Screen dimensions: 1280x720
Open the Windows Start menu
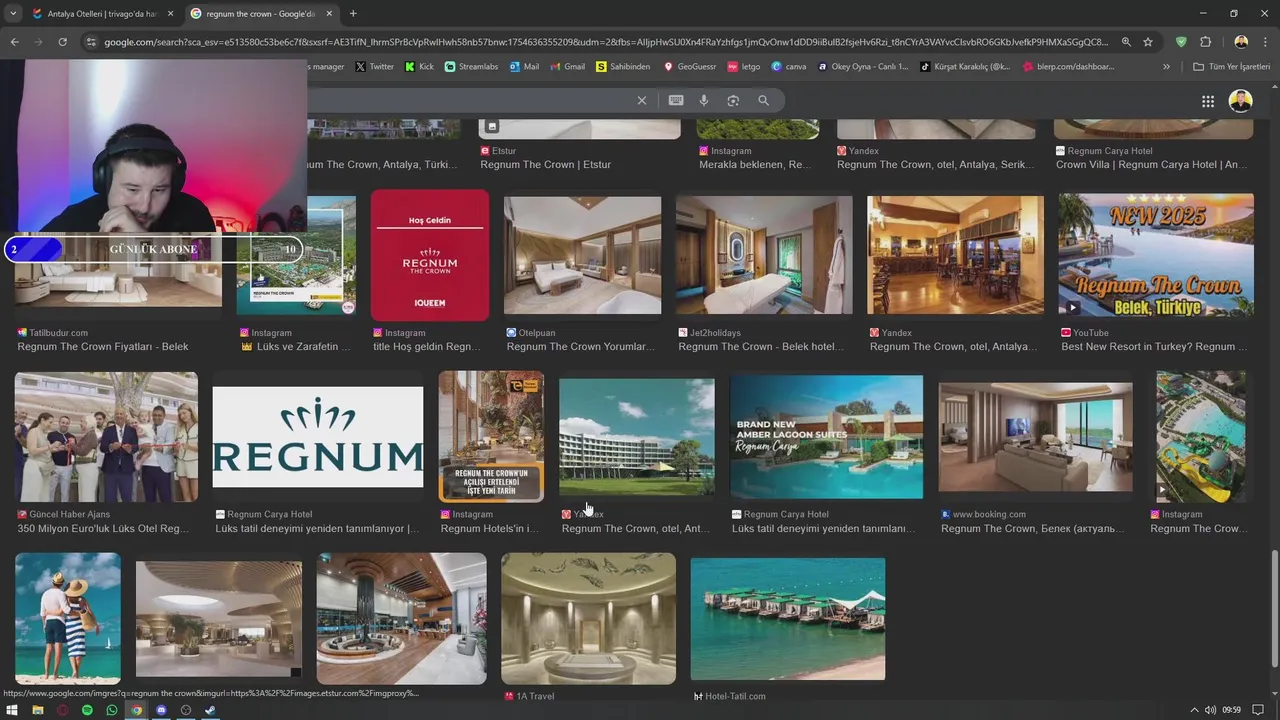point(12,710)
